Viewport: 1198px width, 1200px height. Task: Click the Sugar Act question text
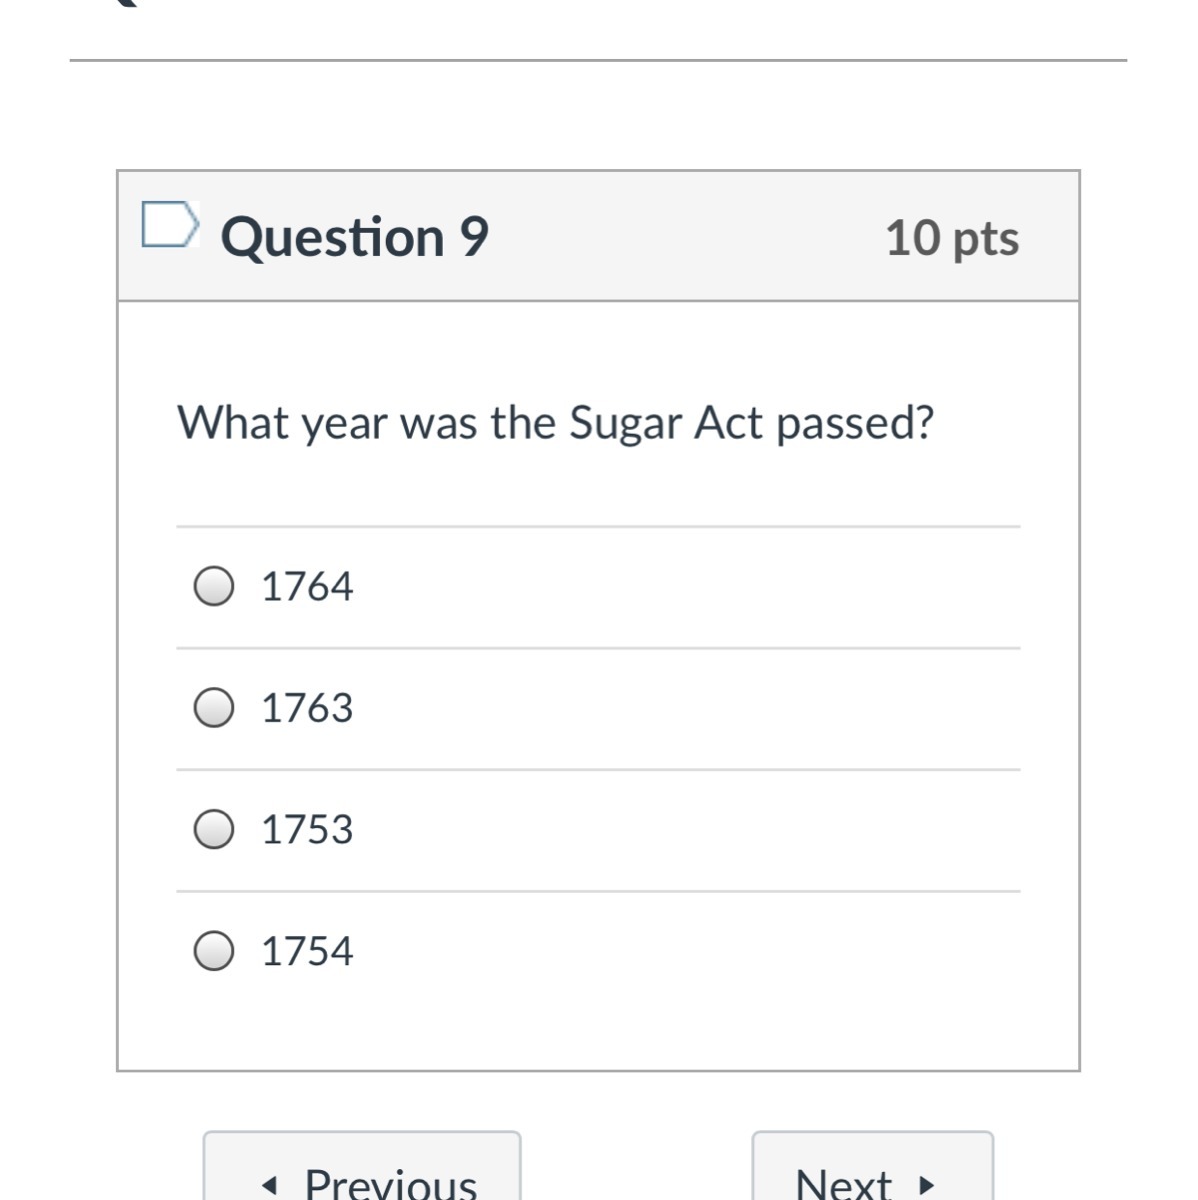pos(555,422)
